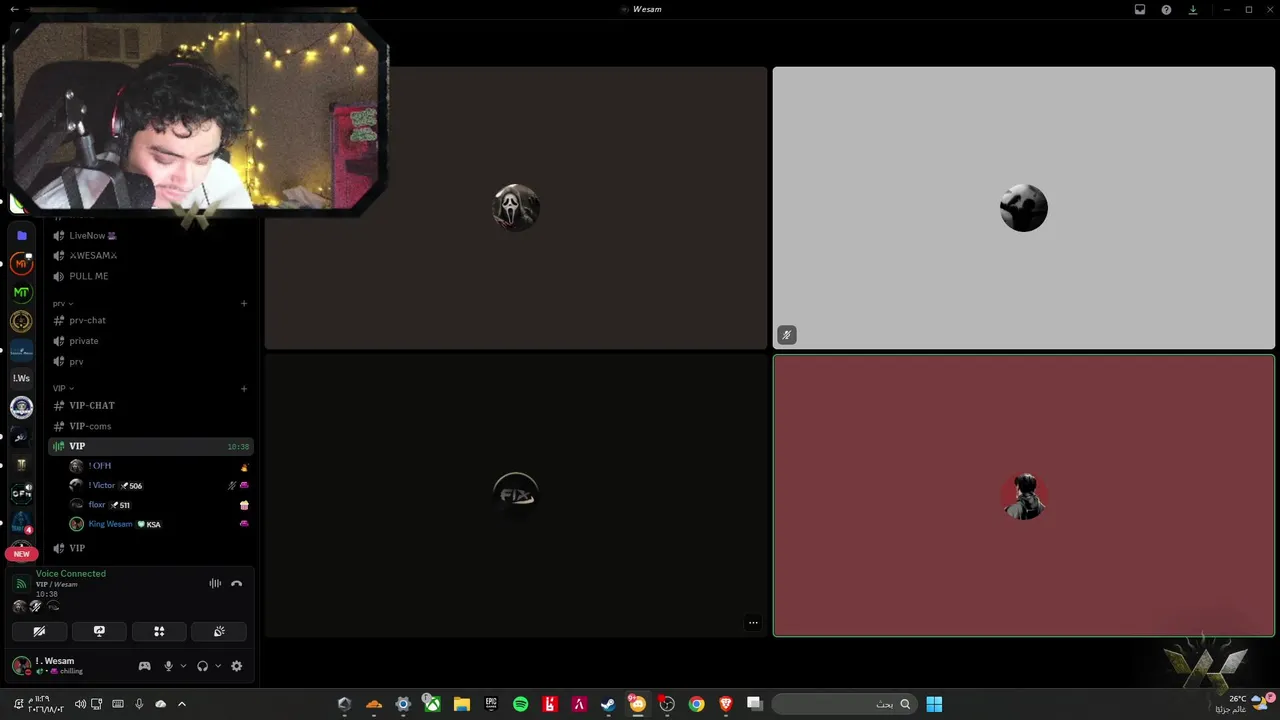Click muted mic indicator on gray tile
Screen dimensions: 1280x720
[x=787, y=335]
